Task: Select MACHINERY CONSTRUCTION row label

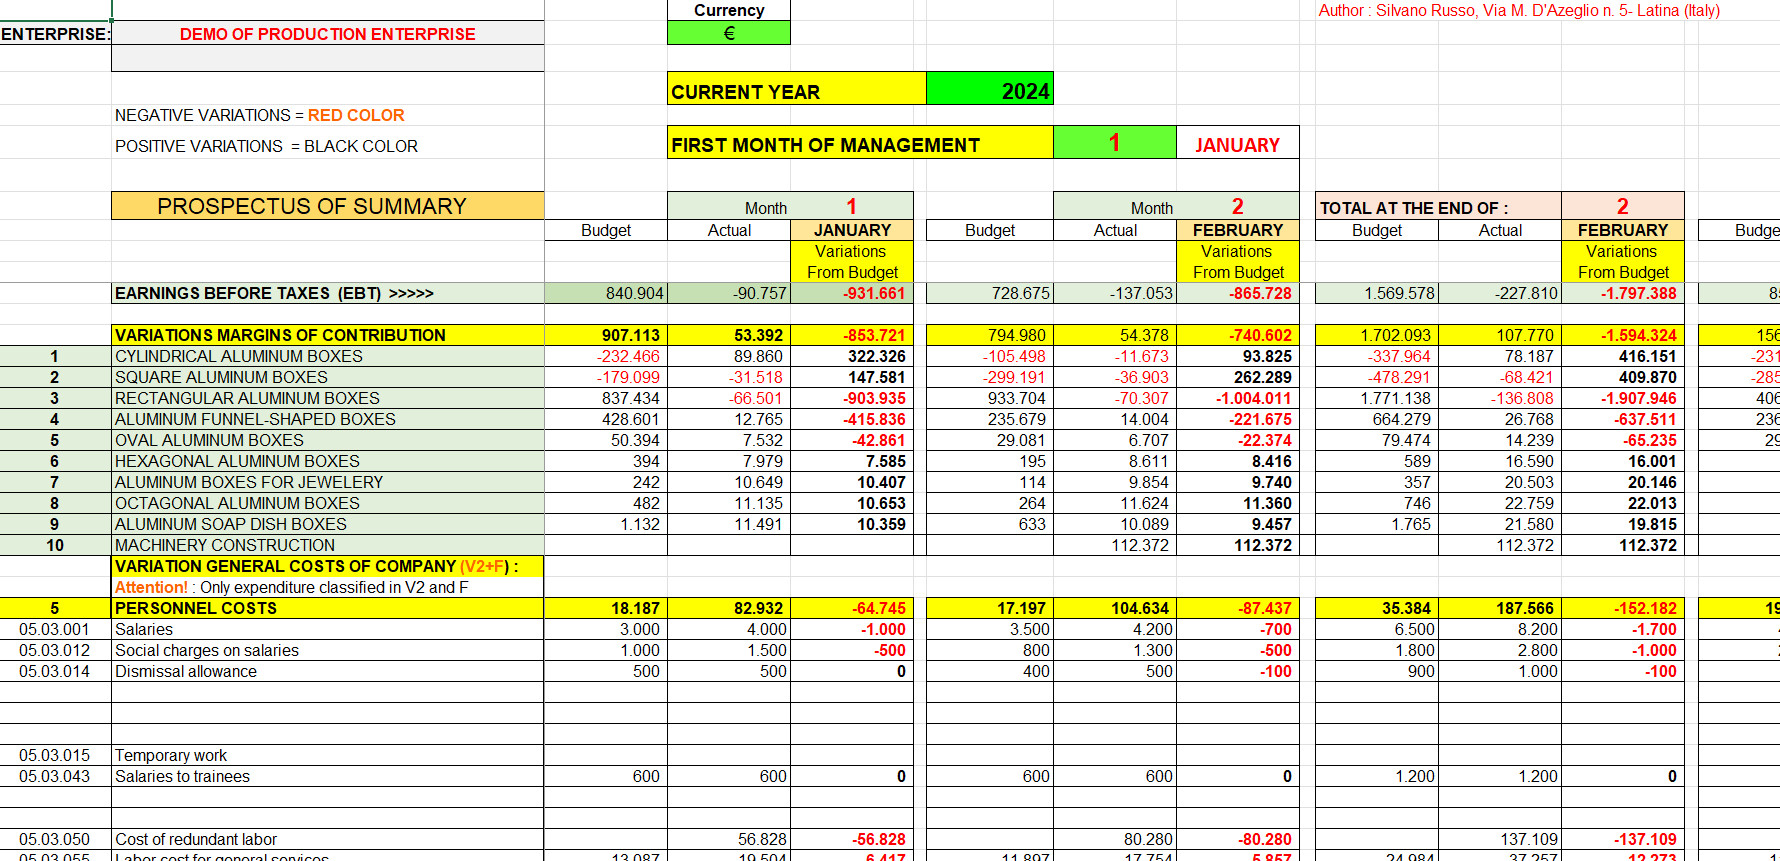Action: (x=327, y=545)
